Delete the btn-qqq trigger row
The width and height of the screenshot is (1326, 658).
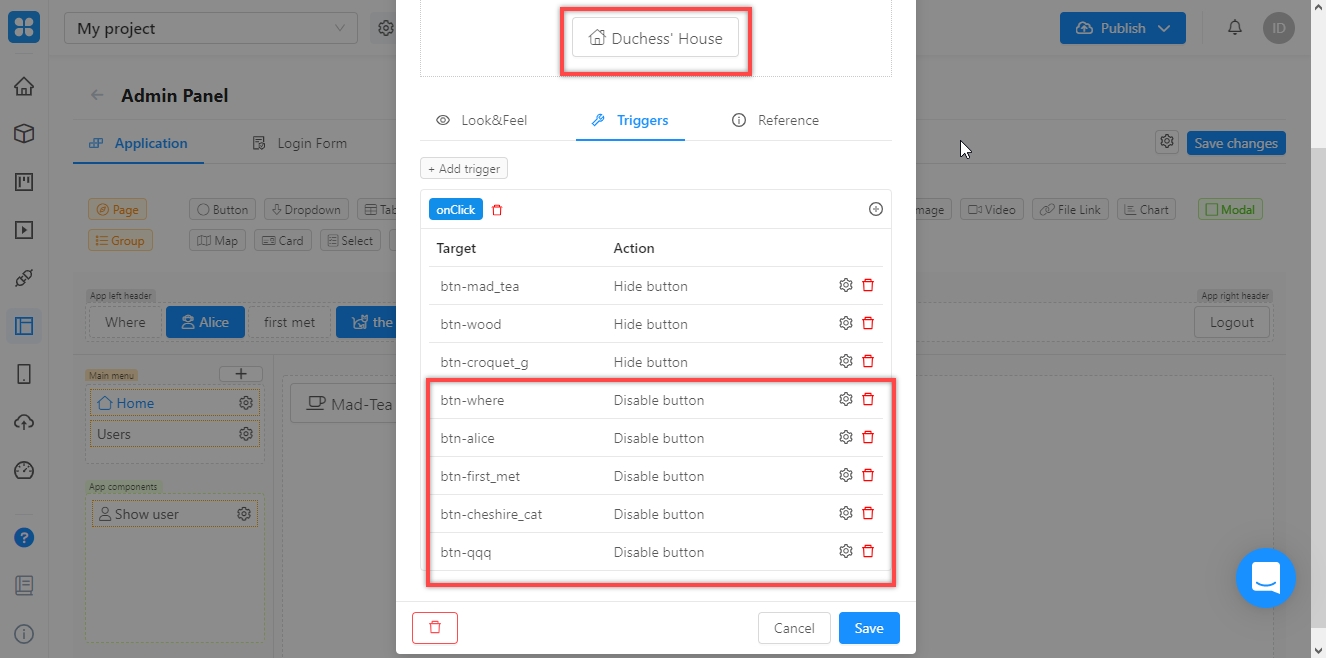point(868,552)
